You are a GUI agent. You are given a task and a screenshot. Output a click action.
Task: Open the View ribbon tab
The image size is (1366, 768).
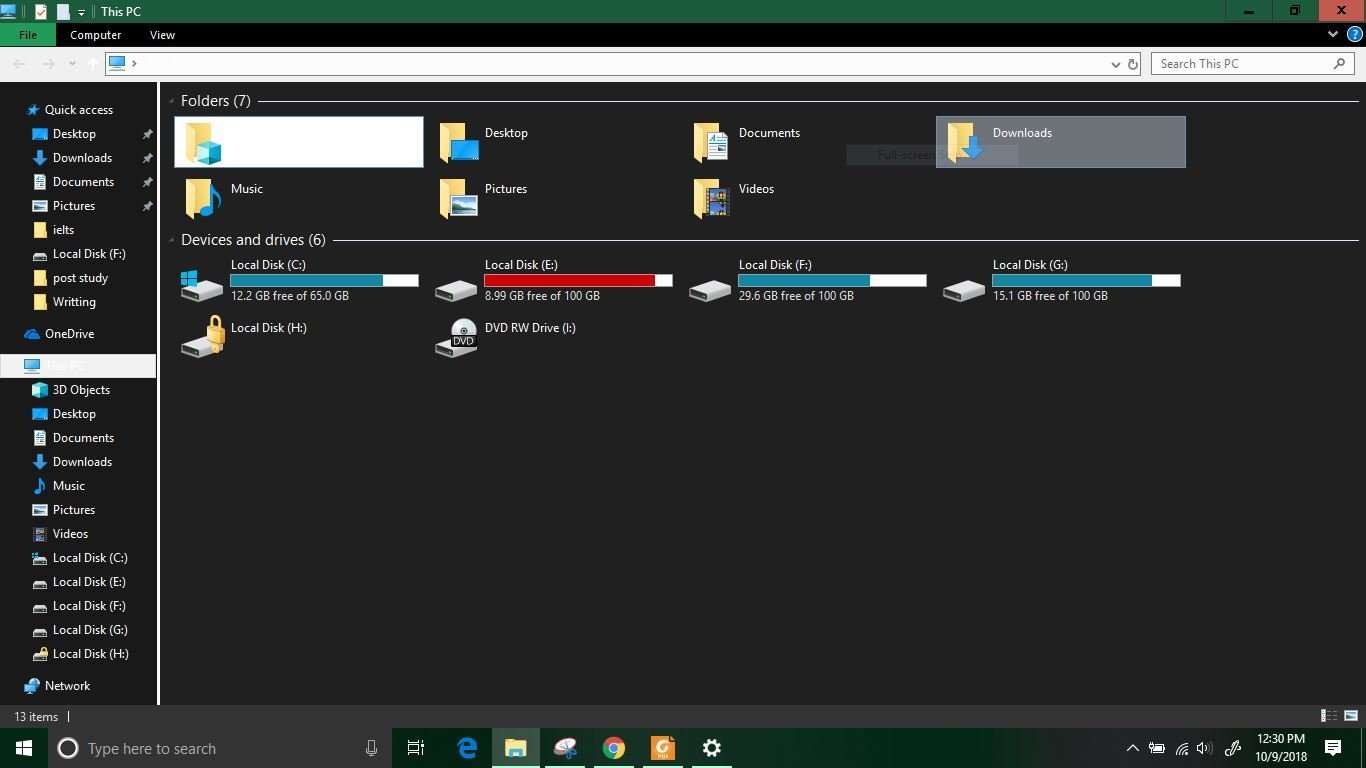[162, 35]
